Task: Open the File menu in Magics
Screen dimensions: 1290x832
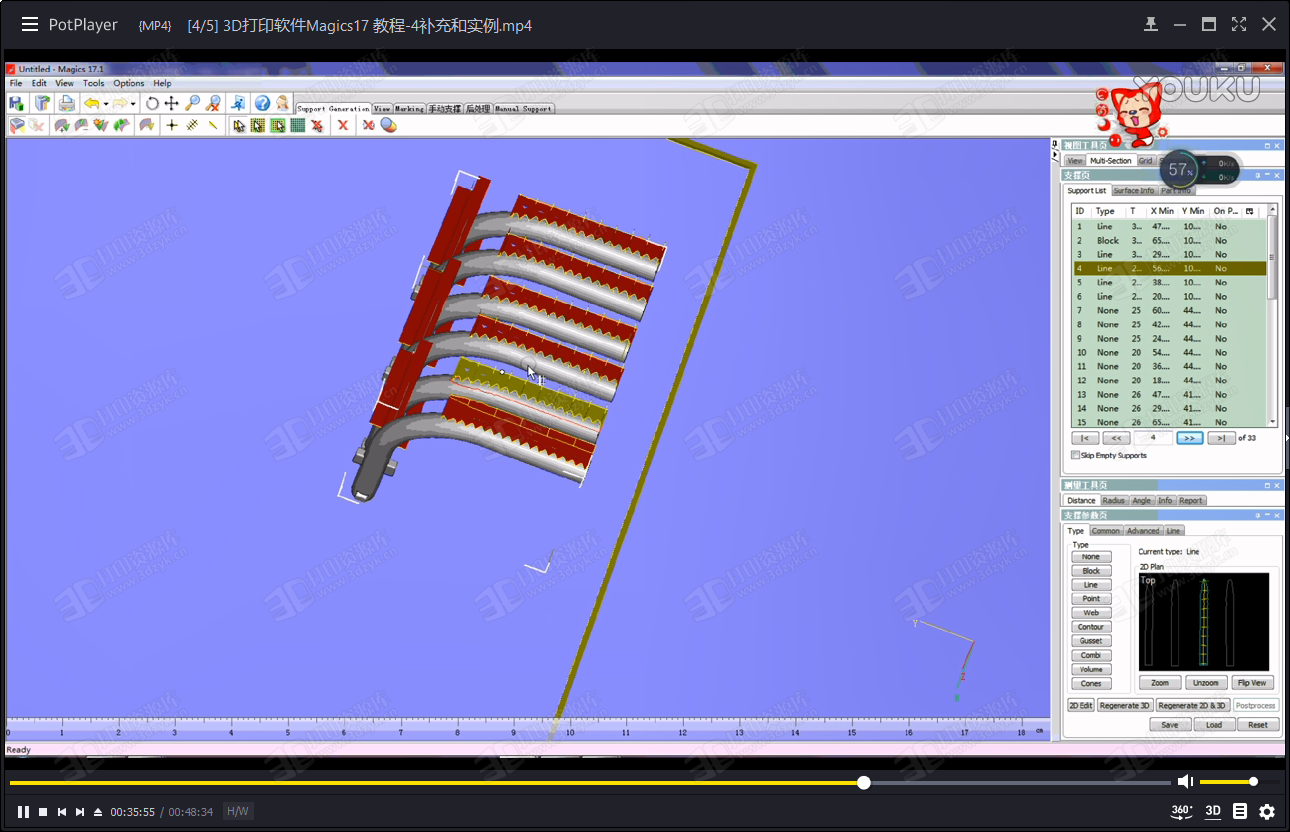Action: [16, 83]
